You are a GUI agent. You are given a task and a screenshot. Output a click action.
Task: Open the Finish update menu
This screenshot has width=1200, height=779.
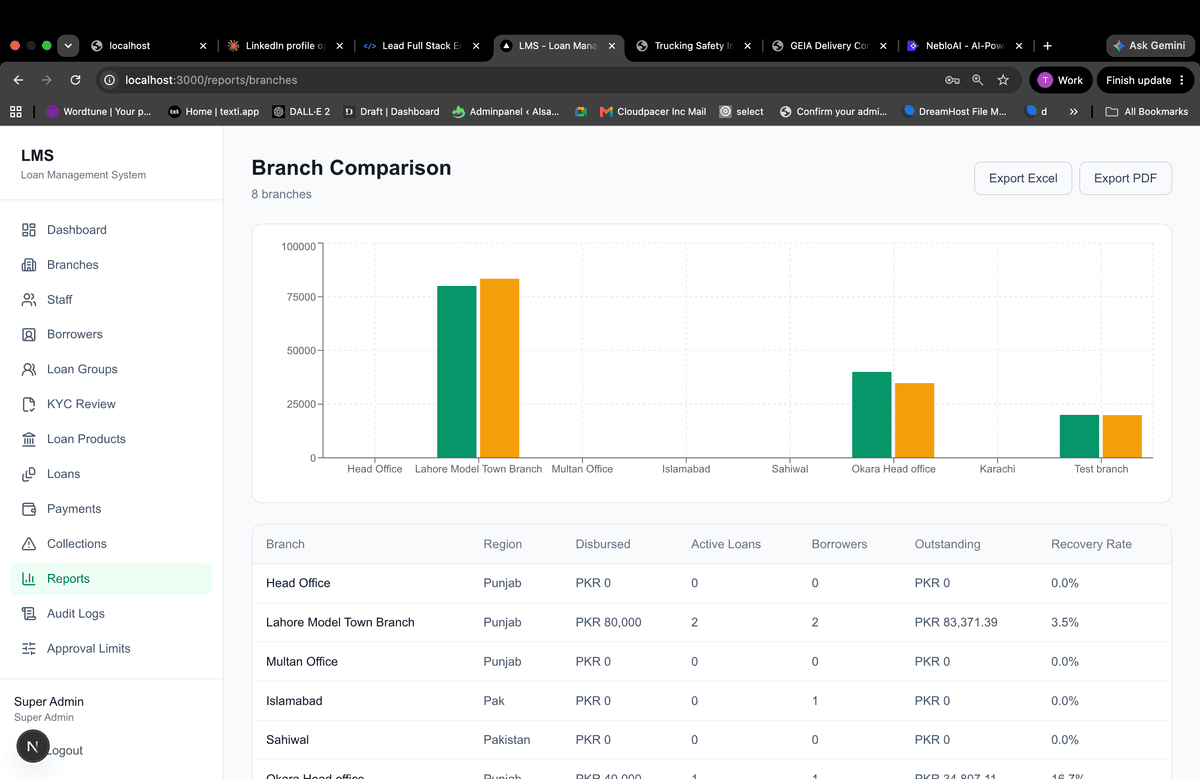(1144, 80)
